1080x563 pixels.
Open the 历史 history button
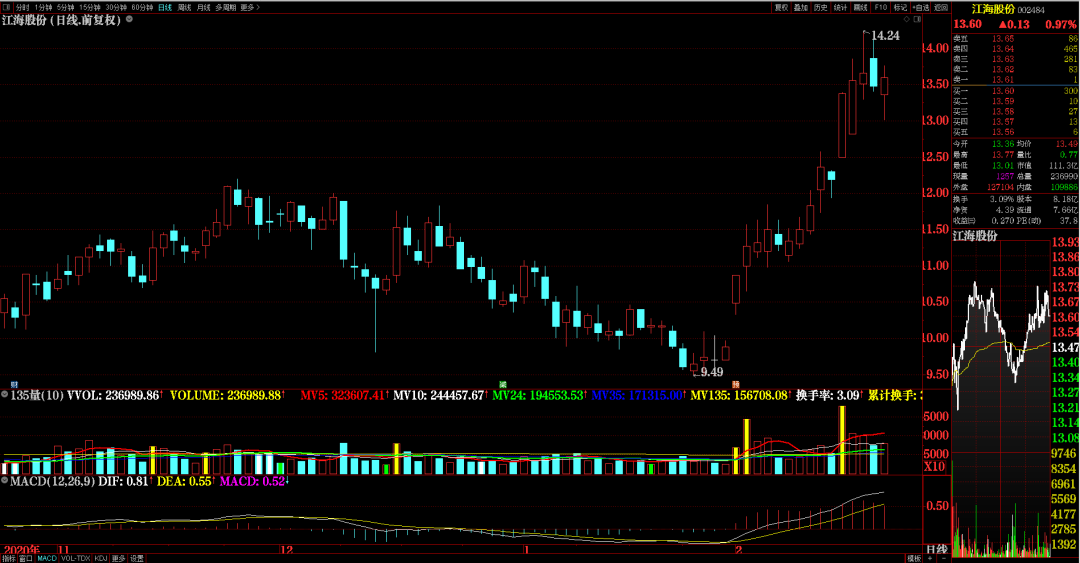click(820, 8)
